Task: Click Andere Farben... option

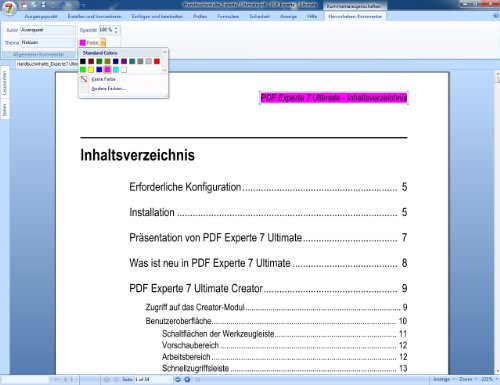Action: click(108, 88)
